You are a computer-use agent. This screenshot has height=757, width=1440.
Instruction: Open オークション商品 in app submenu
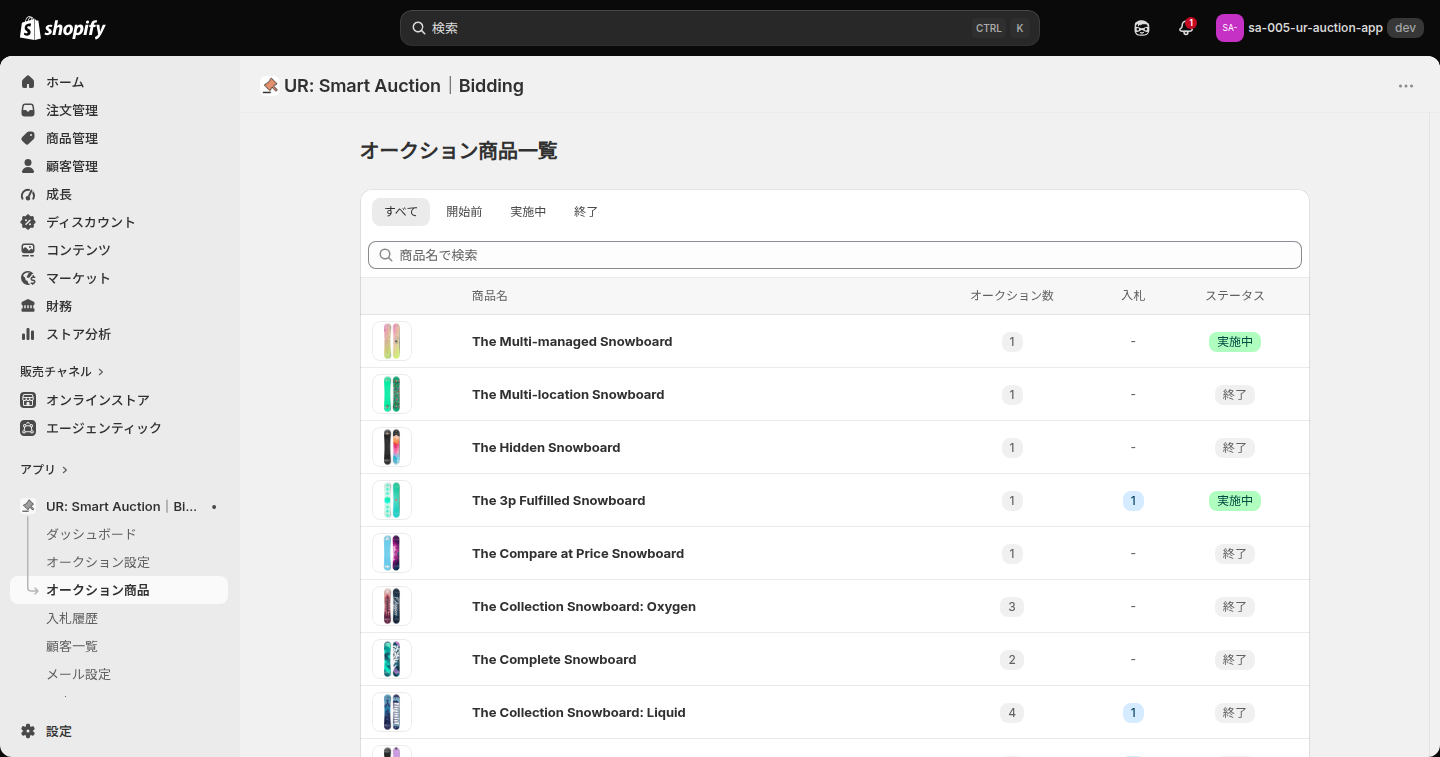click(119, 590)
